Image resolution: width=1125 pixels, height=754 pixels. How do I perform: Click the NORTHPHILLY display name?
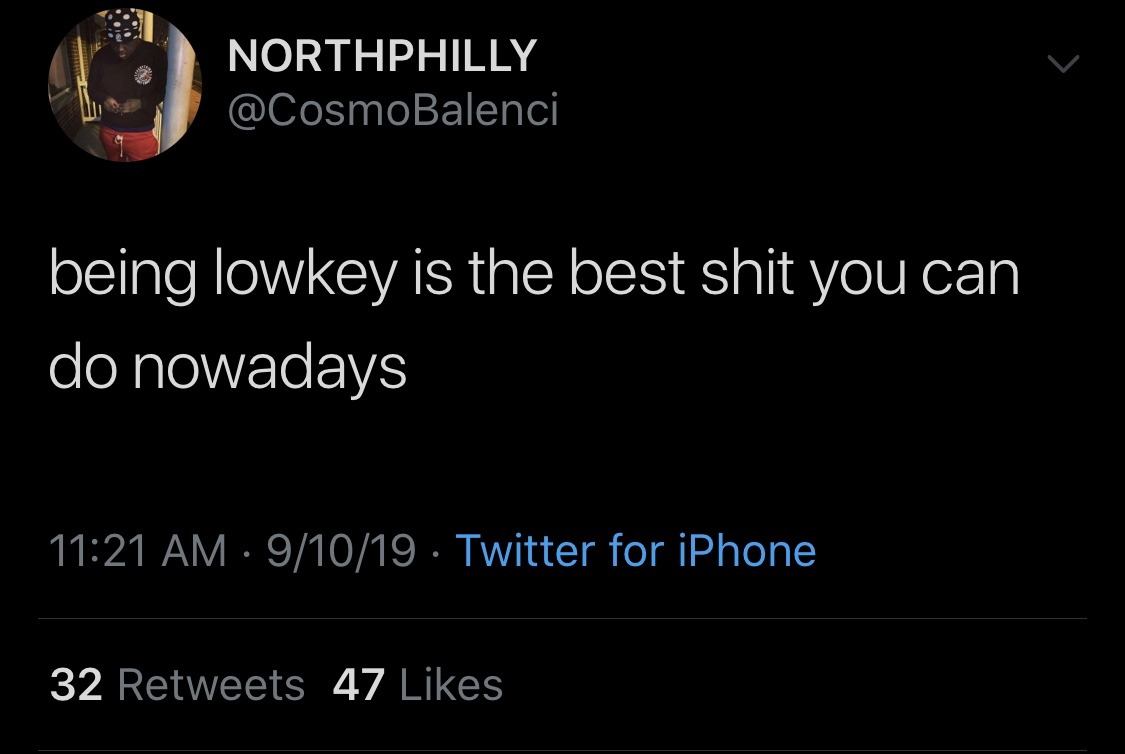click(382, 55)
